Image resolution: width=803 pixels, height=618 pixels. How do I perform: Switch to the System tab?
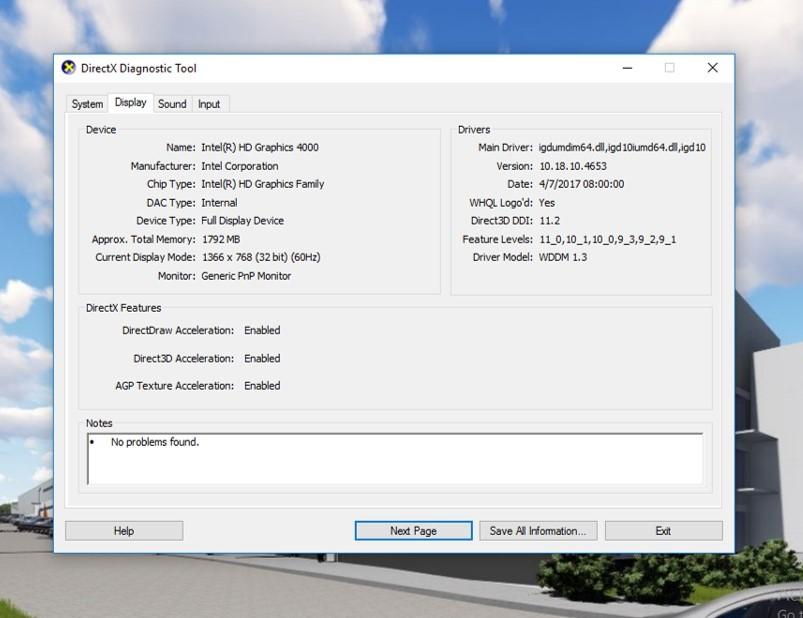[87, 104]
